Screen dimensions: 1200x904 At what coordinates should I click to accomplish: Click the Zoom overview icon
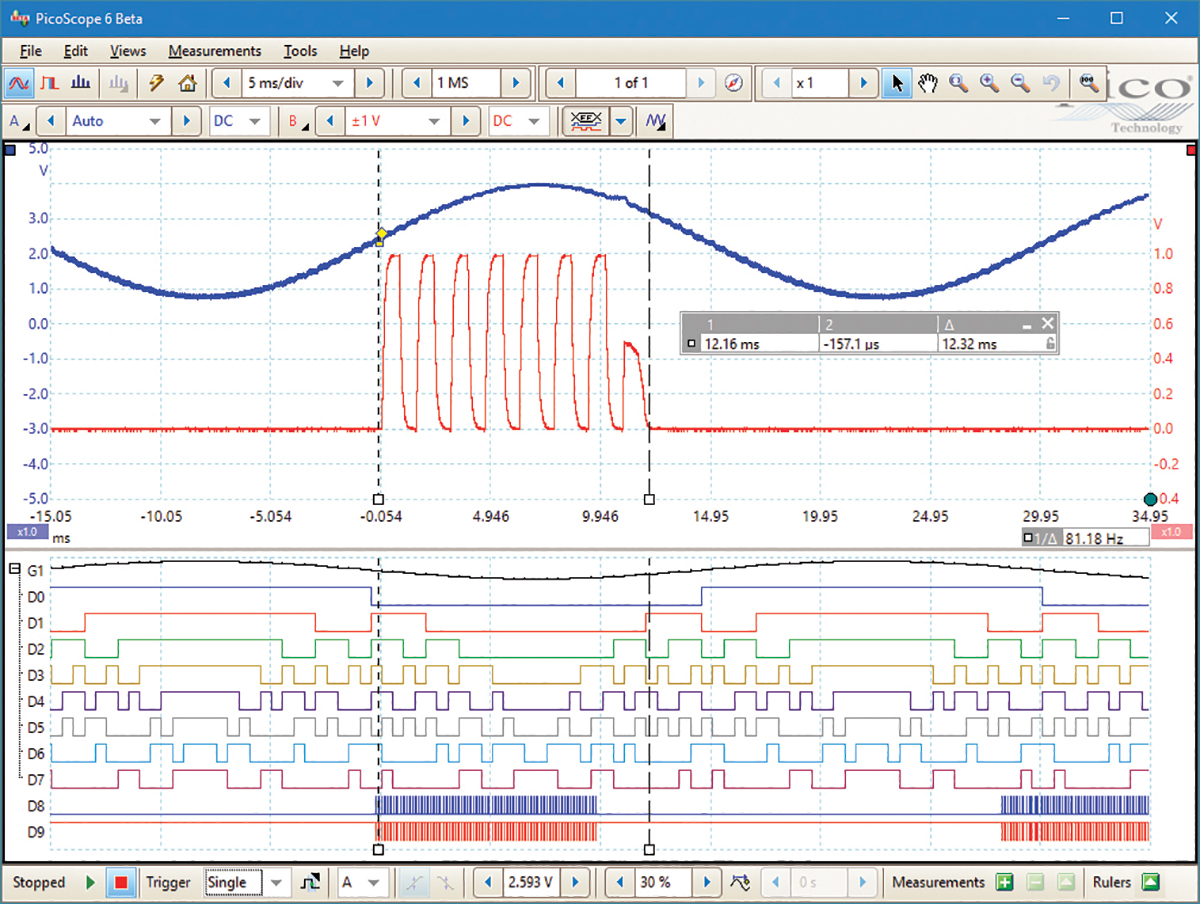tap(1089, 84)
